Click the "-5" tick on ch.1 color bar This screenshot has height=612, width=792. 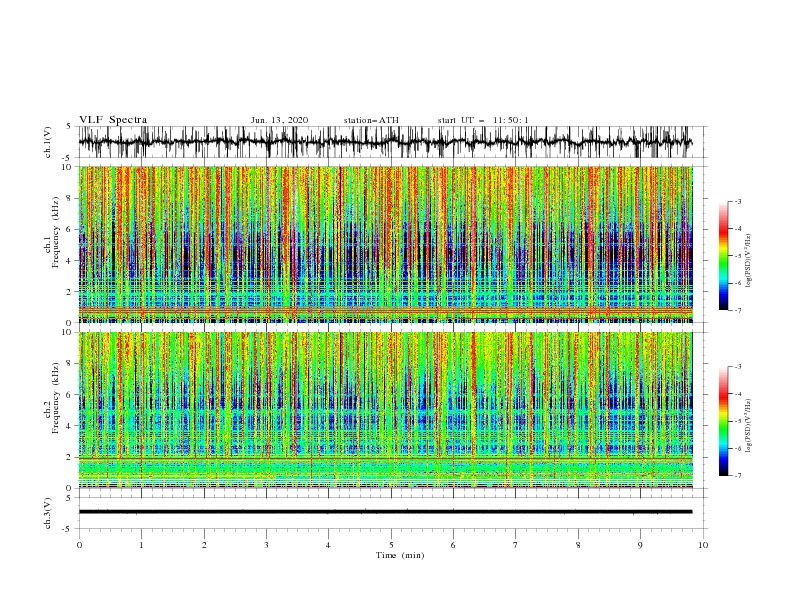[737, 256]
